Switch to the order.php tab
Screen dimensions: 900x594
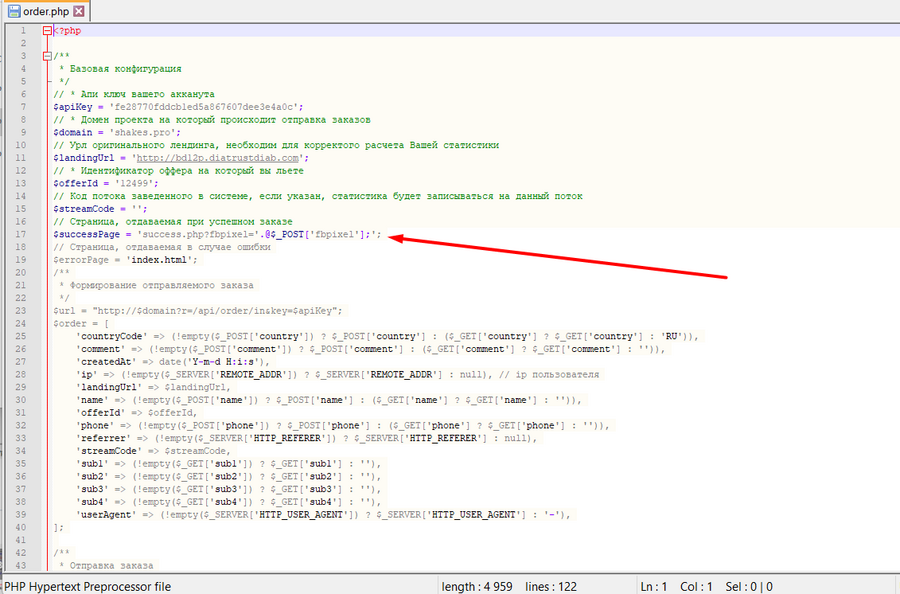tap(44, 11)
